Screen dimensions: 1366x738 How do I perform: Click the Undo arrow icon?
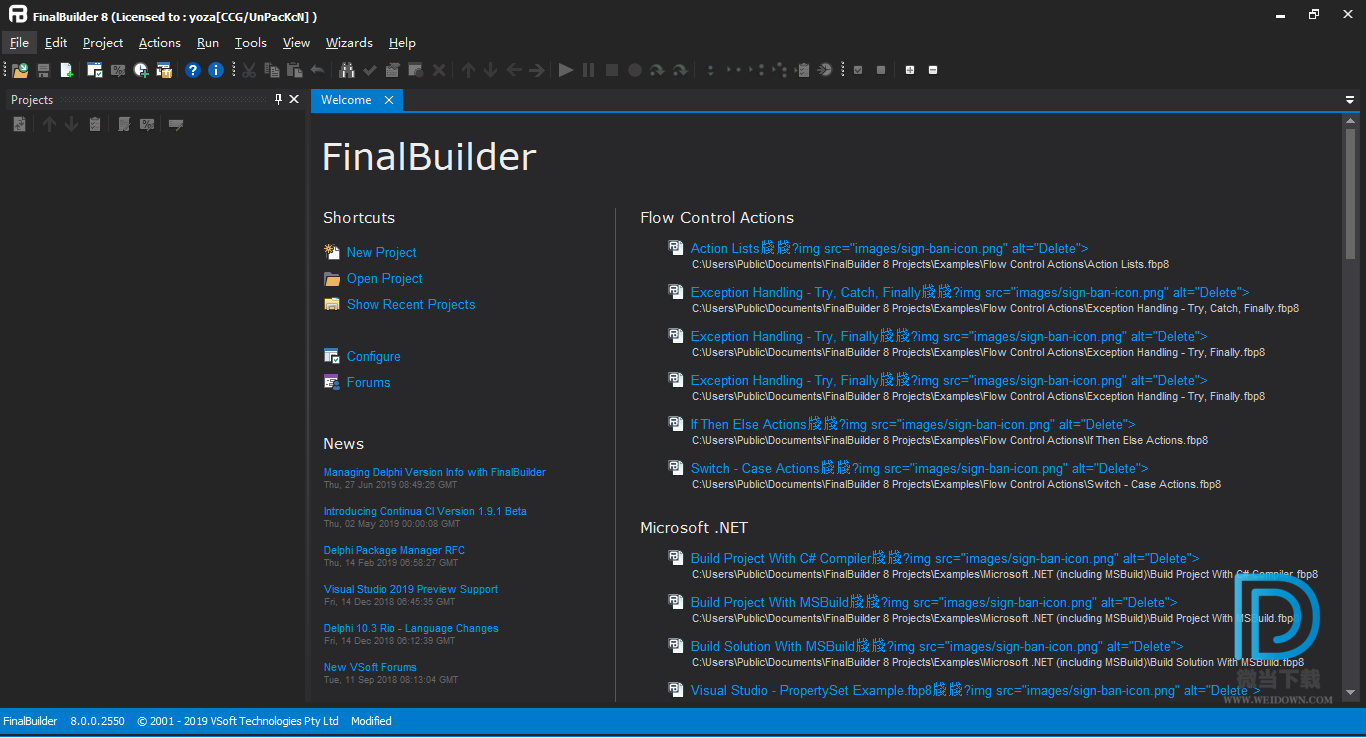pos(317,70)
